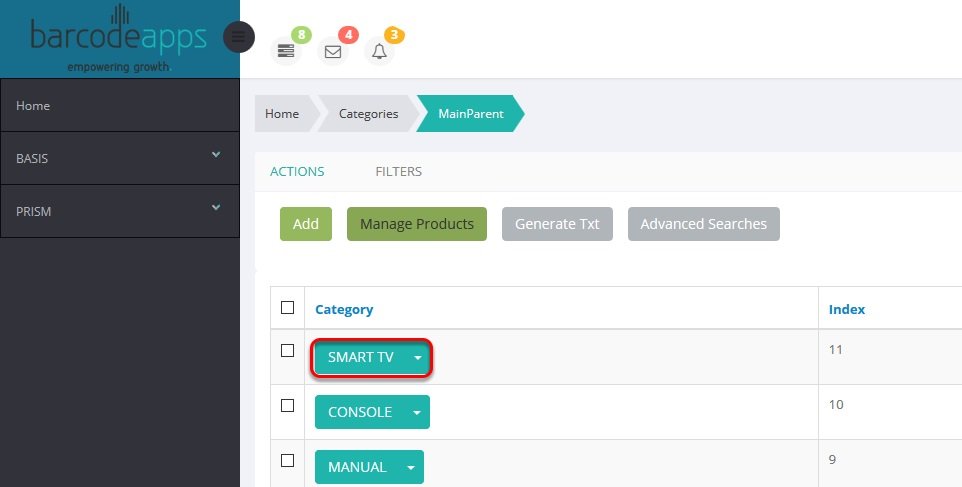Open the CONSOLE dropdown arrow
This screenshot has height=487, width=962.
pyautogui.click(x=417, y=412)
